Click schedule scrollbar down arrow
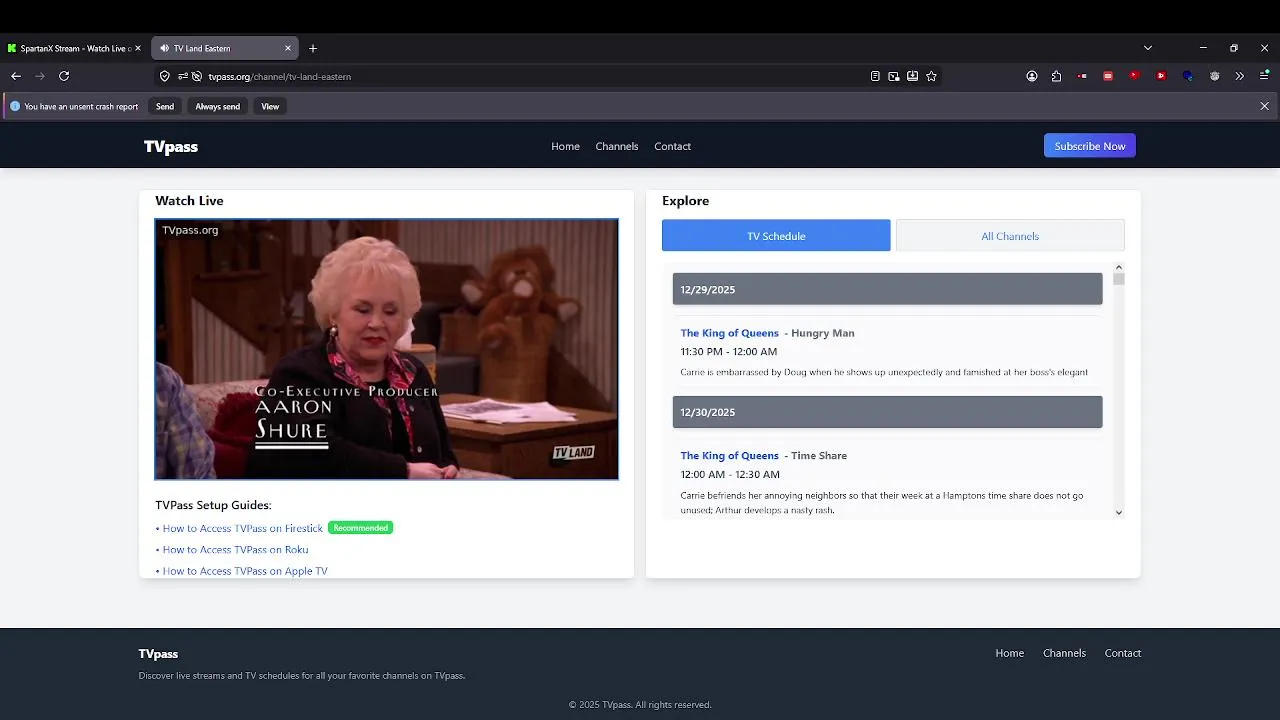1280x720 pixels. point(1118,512)
